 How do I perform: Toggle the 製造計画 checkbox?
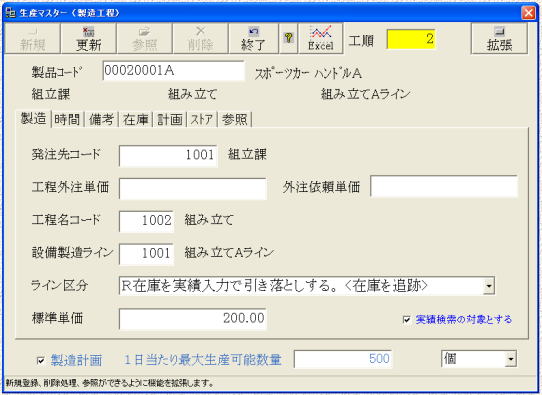click(40, 361)
